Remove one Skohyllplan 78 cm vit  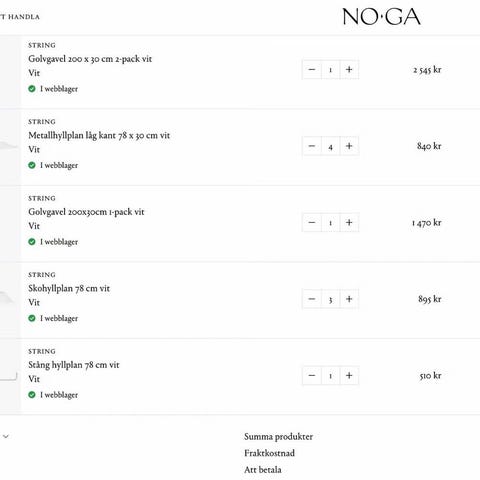[x=312, y=299]
